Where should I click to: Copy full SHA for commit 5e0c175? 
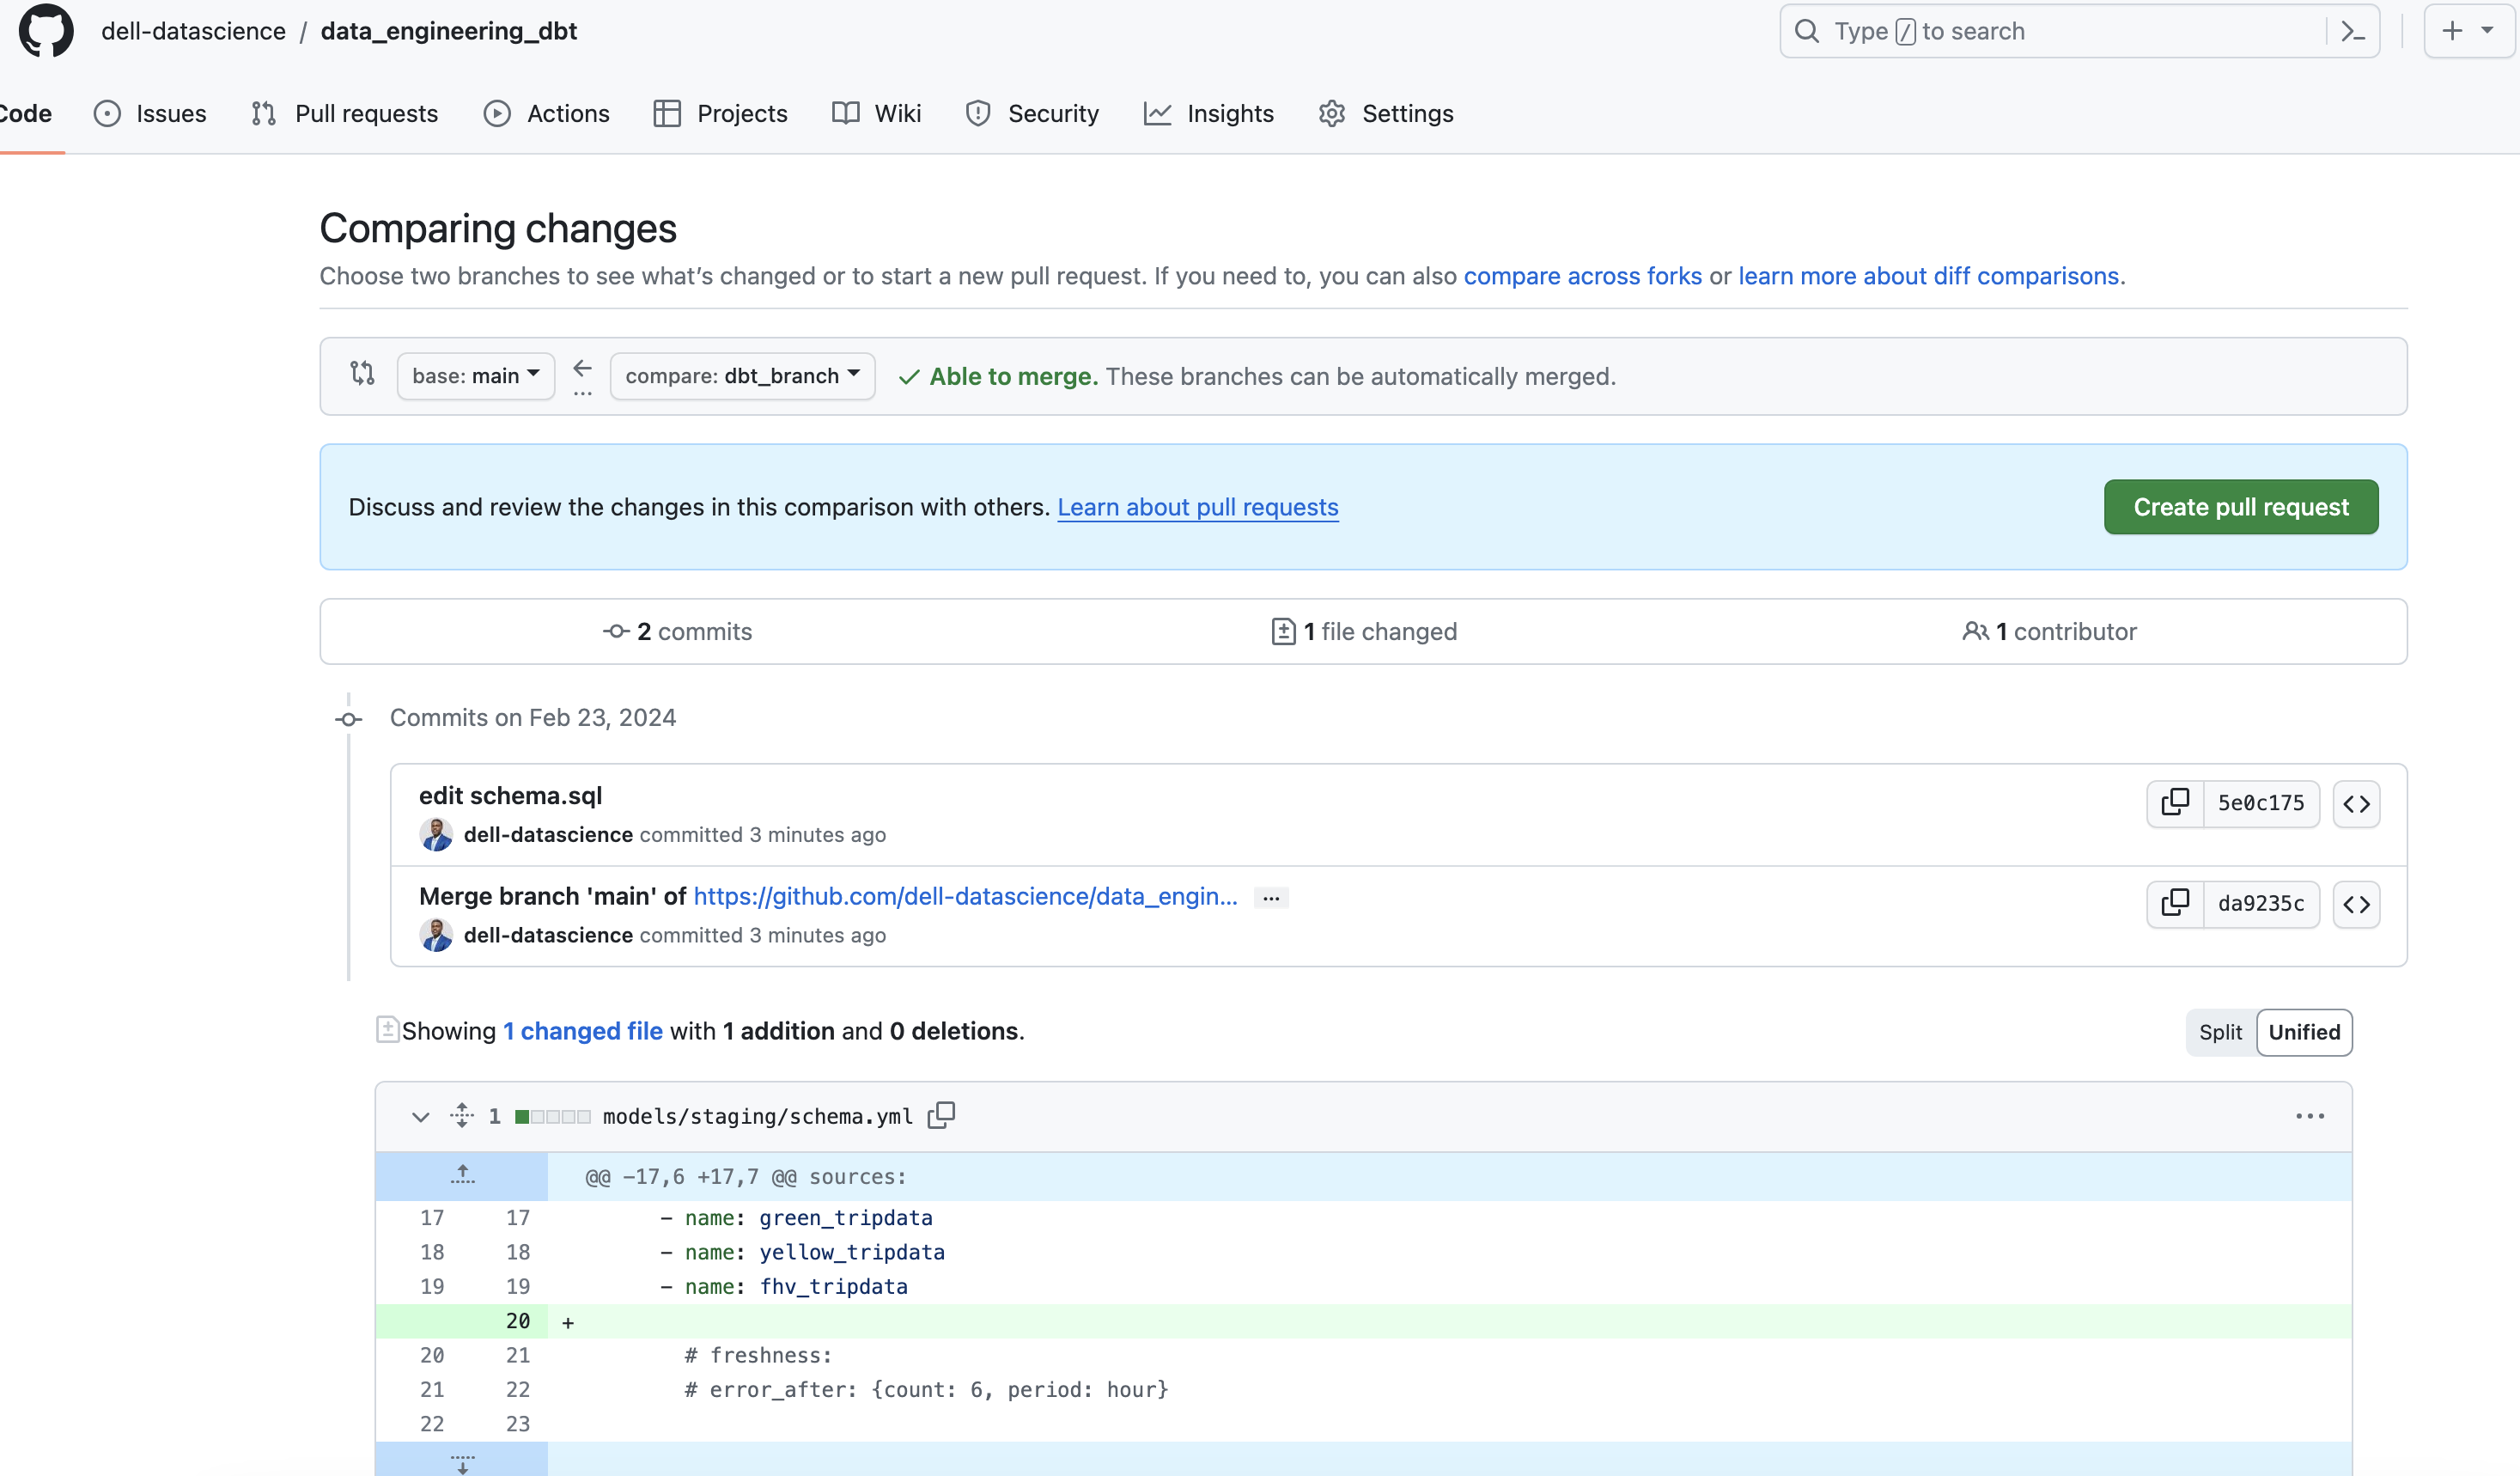2175,803
